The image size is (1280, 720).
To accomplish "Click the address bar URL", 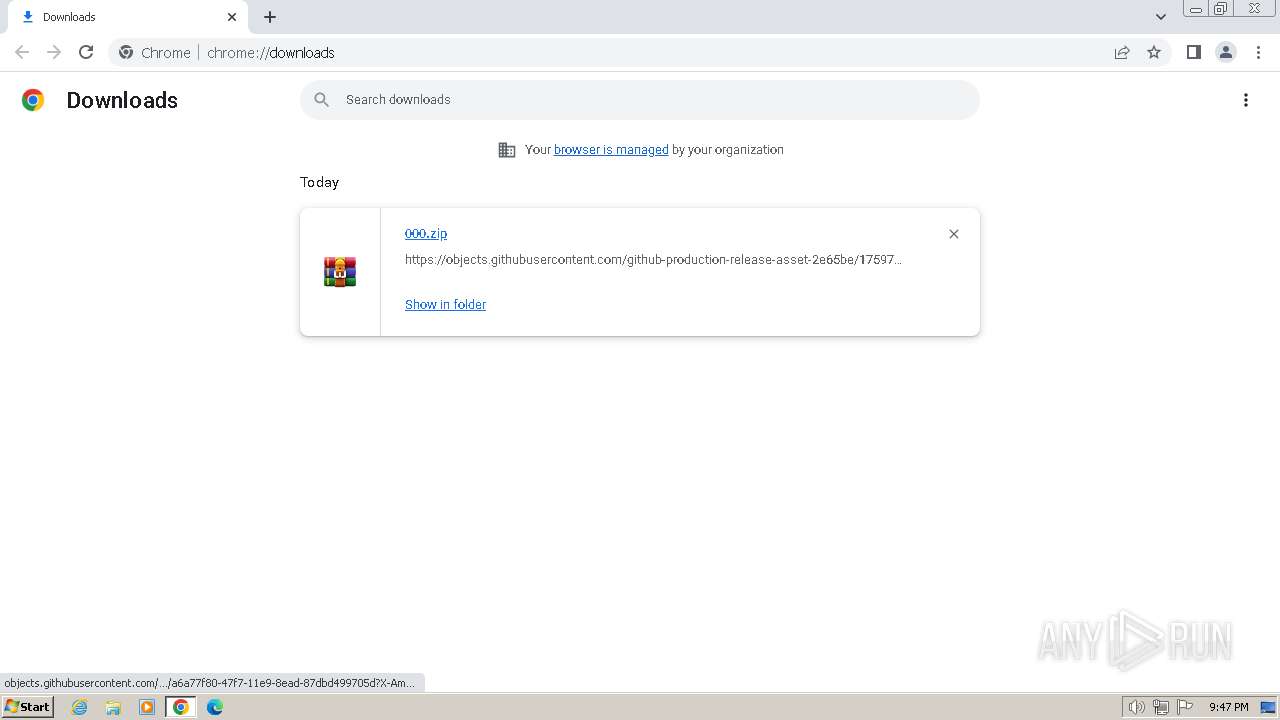I will pos(271,53).
